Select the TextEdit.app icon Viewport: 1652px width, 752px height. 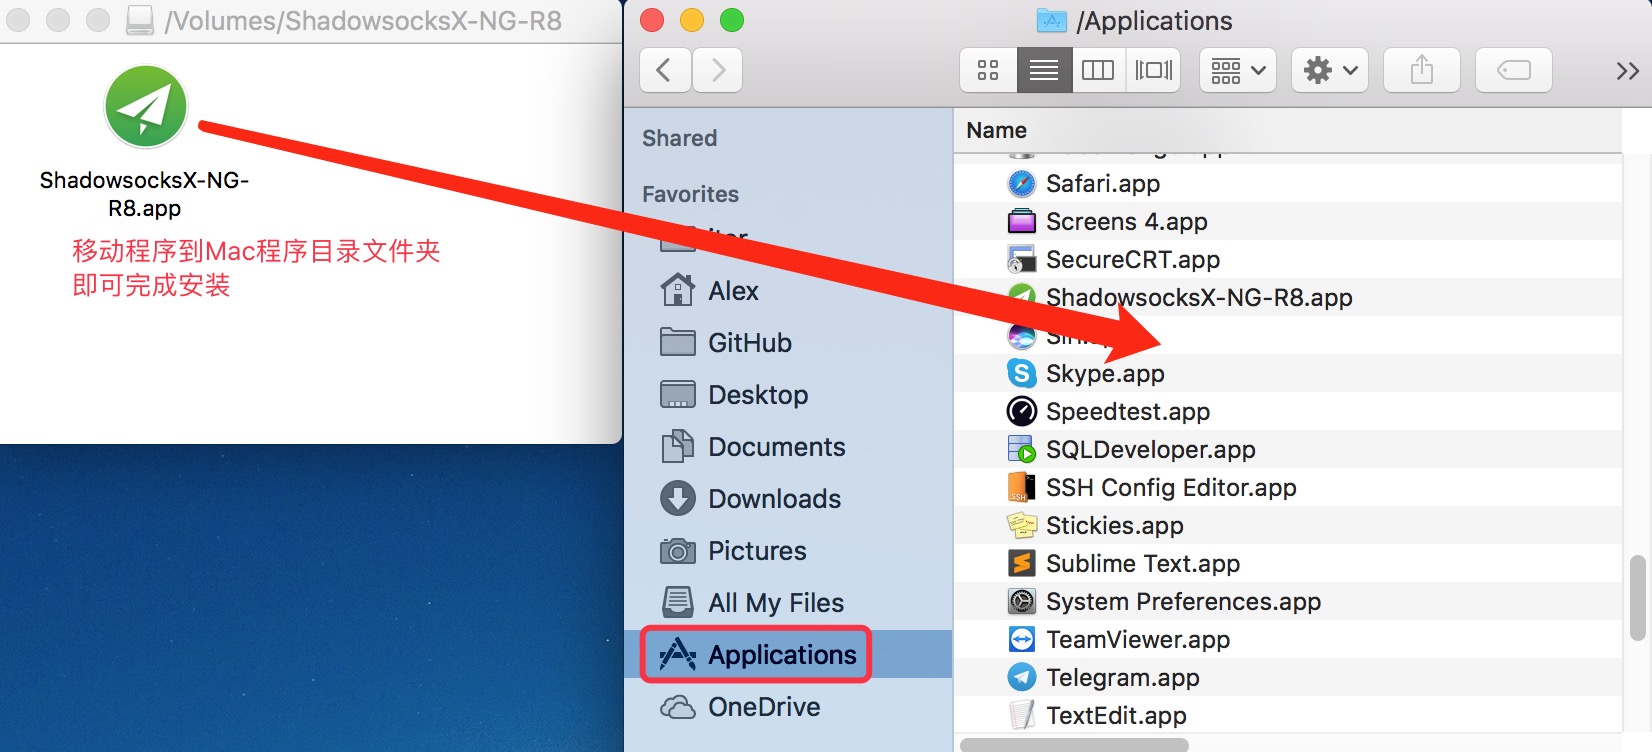[x=1021, y=716]
